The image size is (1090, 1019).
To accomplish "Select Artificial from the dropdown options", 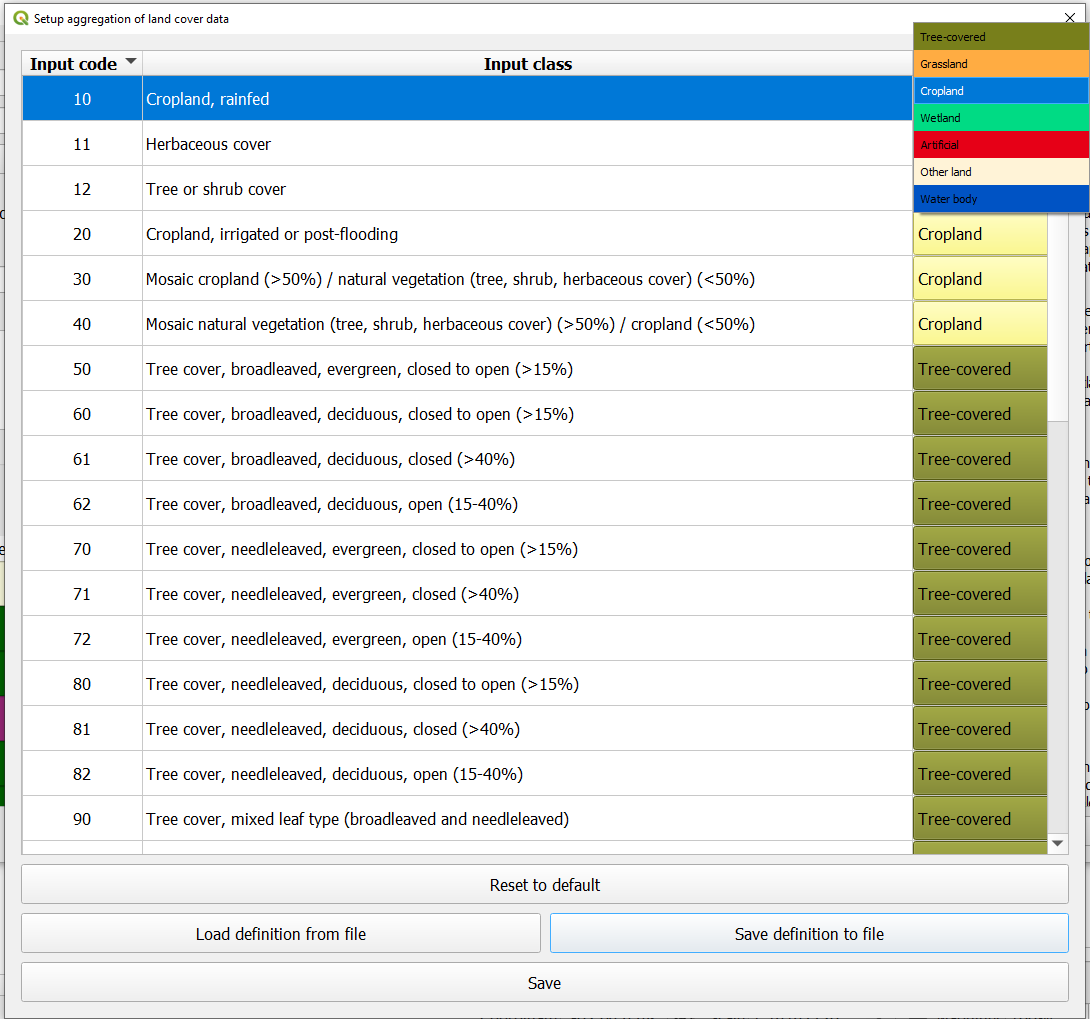I will click(x=1000, y=145).
